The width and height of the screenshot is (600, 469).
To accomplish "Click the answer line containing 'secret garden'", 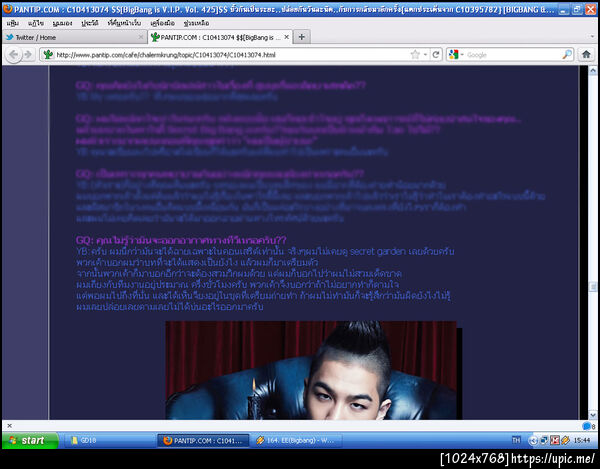I will tap(265, 251).
